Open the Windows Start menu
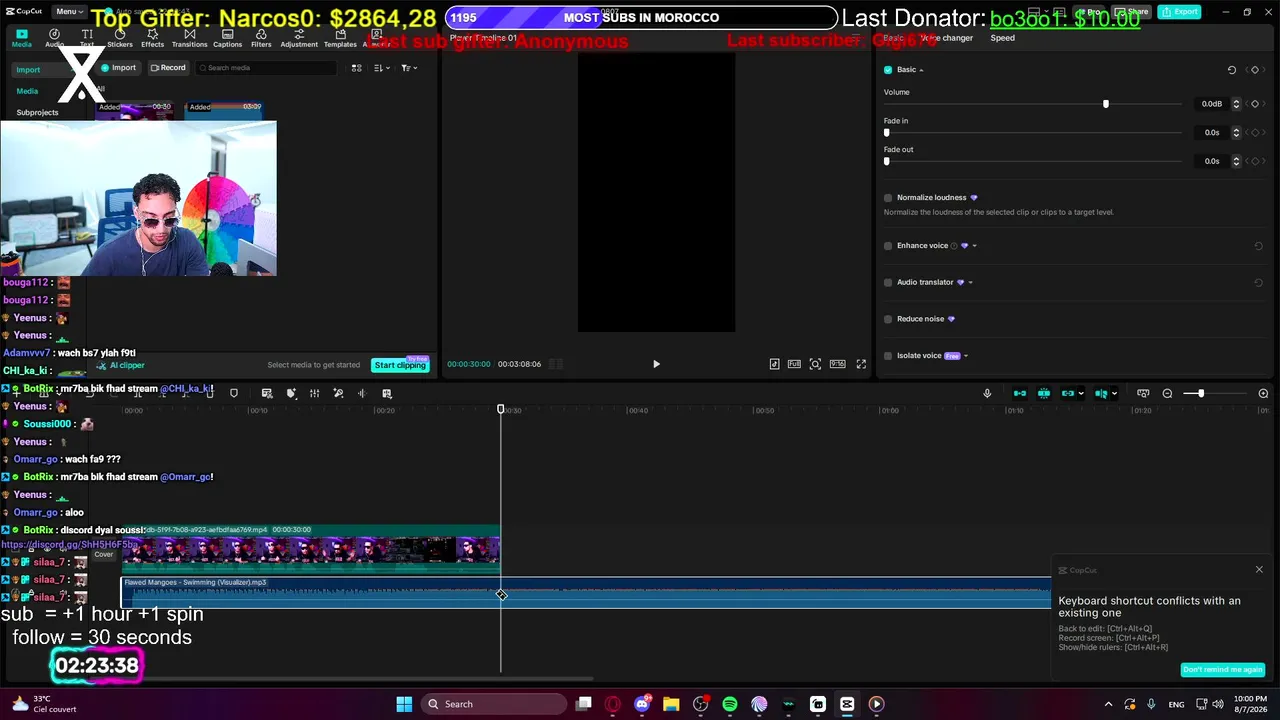Screen dimensions: 1280x720 point(404,704)
